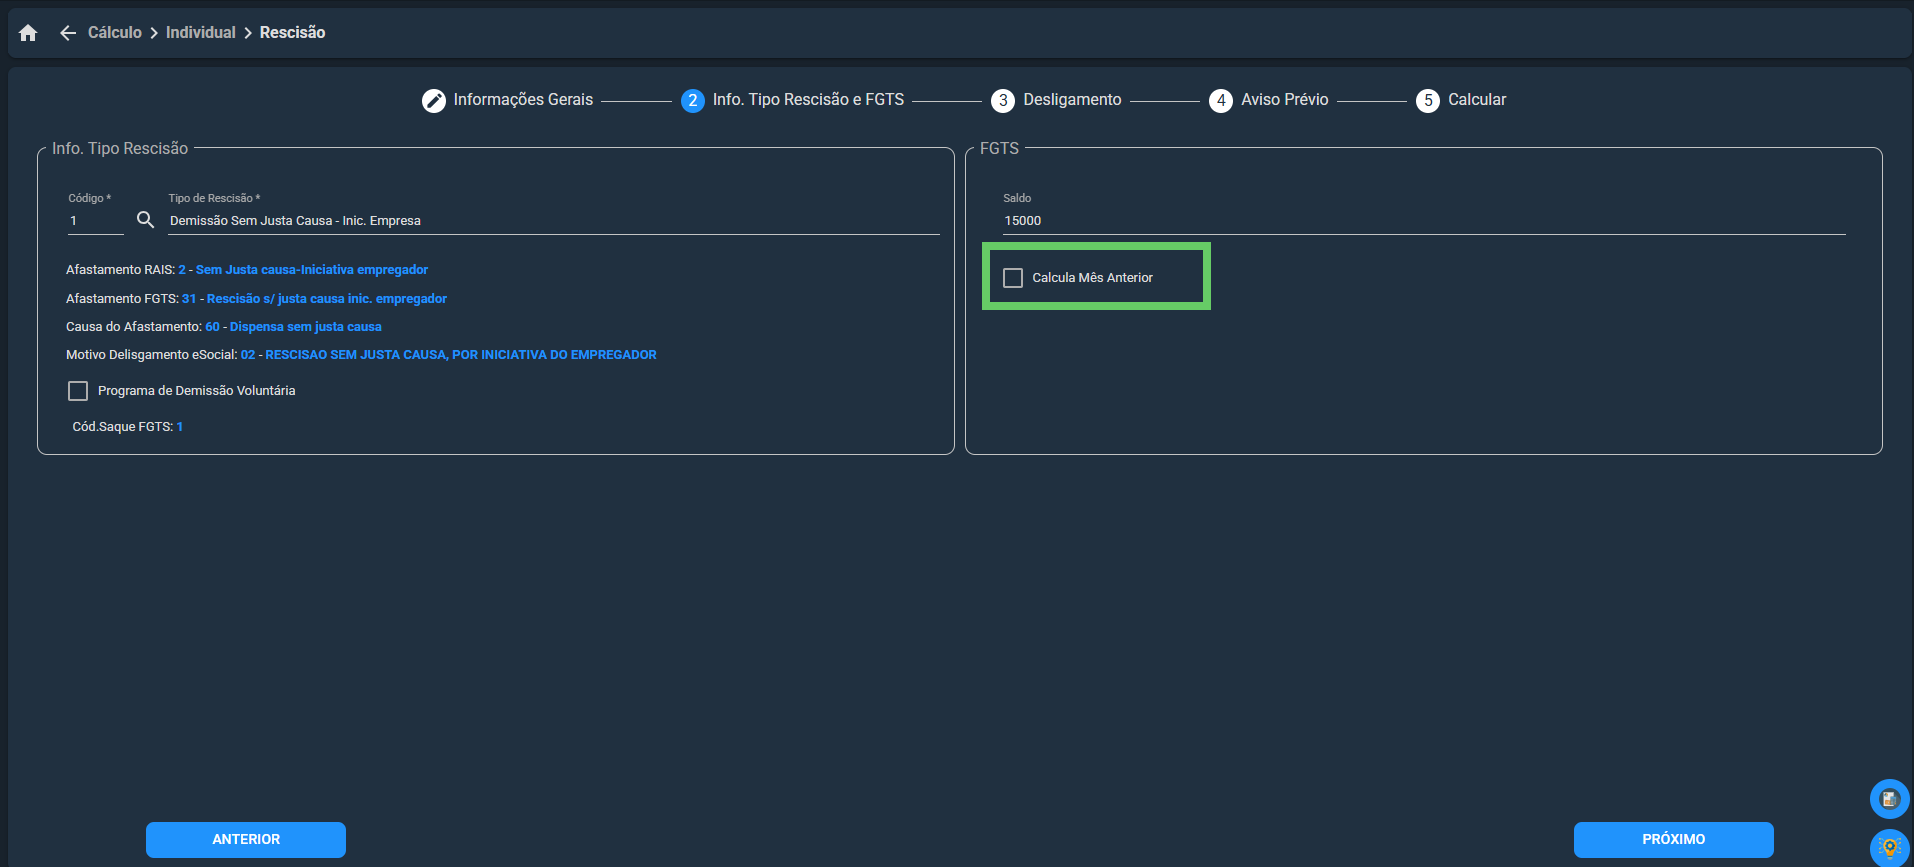The height and width of the screenshot is (867, 1914).
Task: Click the PRÓXIMO button
Action: coord(1673,840)
